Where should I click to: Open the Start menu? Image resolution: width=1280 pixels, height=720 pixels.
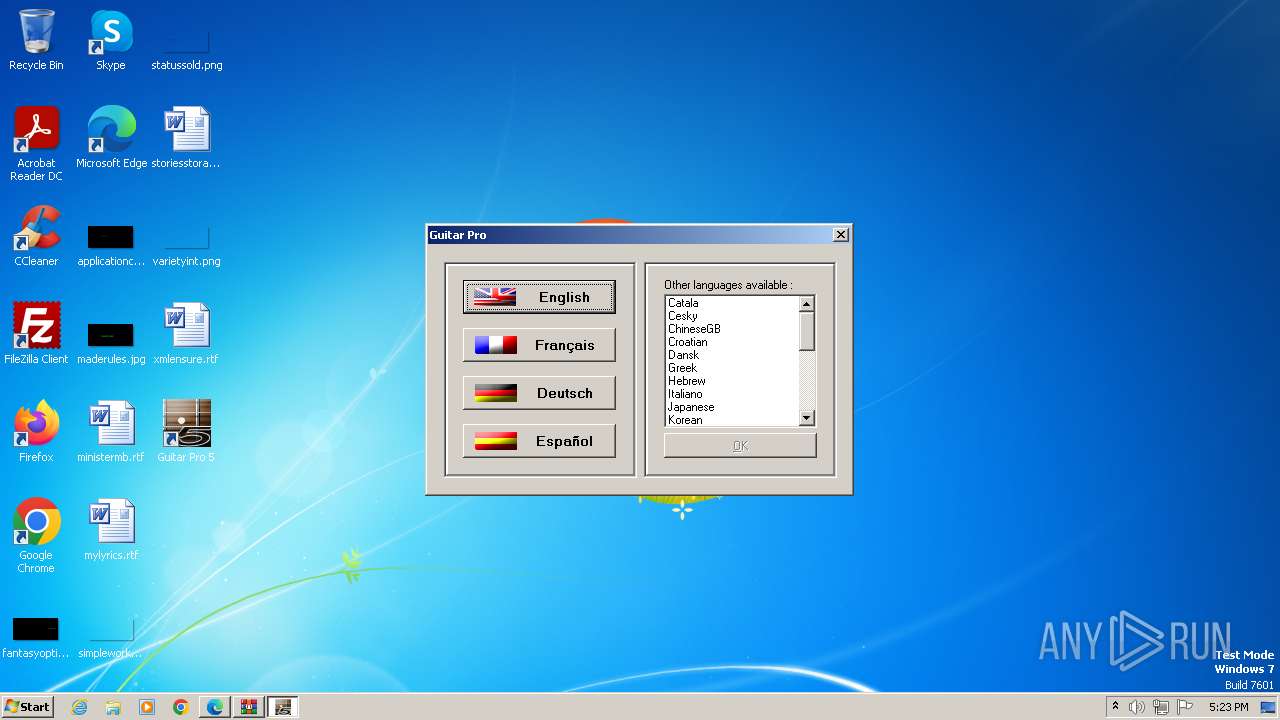[27, 707]
